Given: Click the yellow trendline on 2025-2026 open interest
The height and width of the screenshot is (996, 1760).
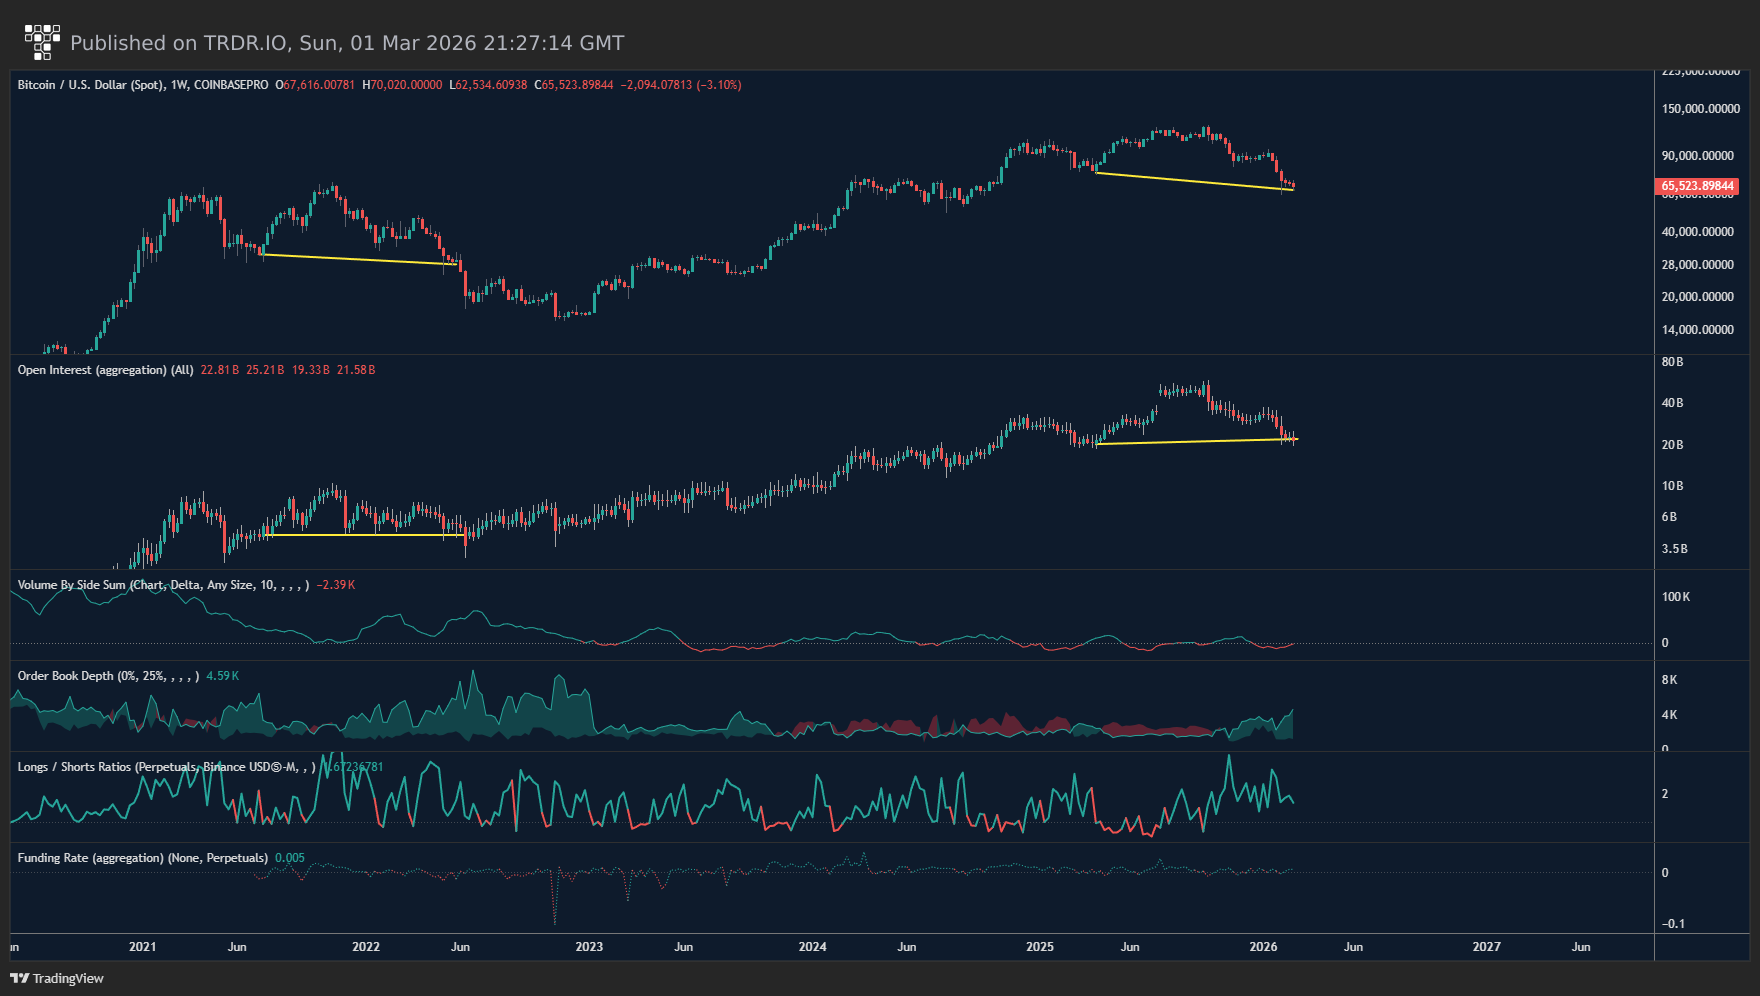Looking at the screenshot, I should (1196, 441).
